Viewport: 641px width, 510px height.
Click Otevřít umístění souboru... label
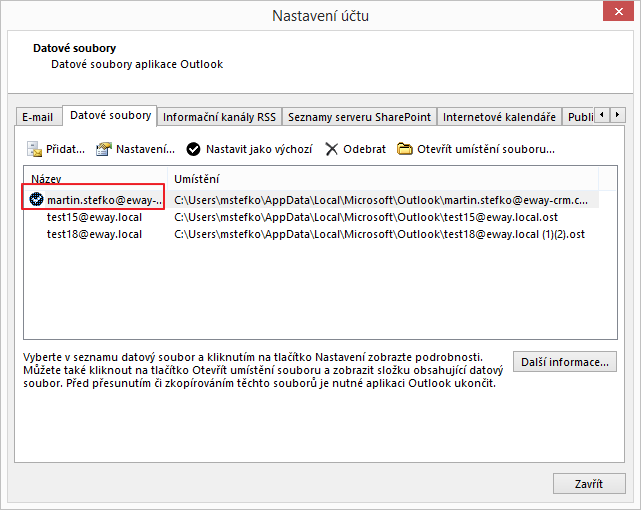pos(486,149)
